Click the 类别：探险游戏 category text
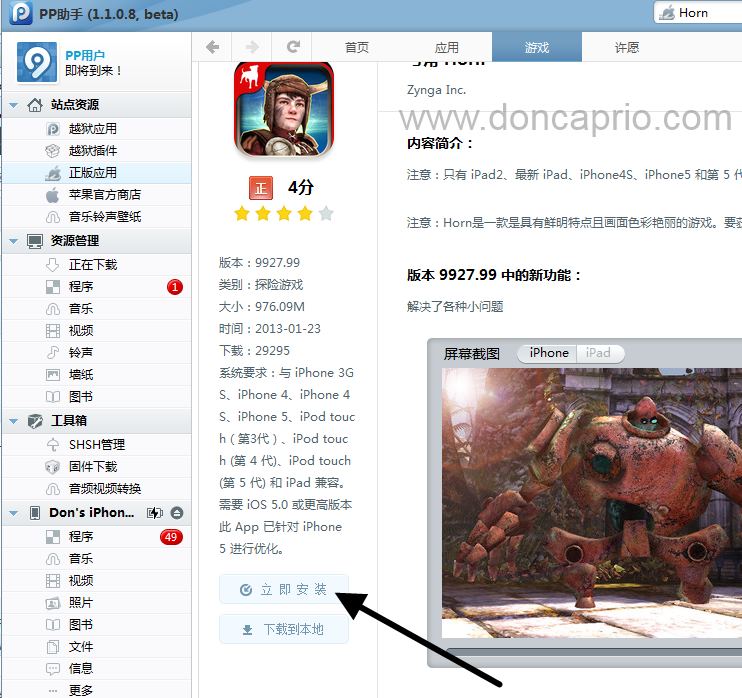This screenshot has height=698, width=742. [261, 284]
